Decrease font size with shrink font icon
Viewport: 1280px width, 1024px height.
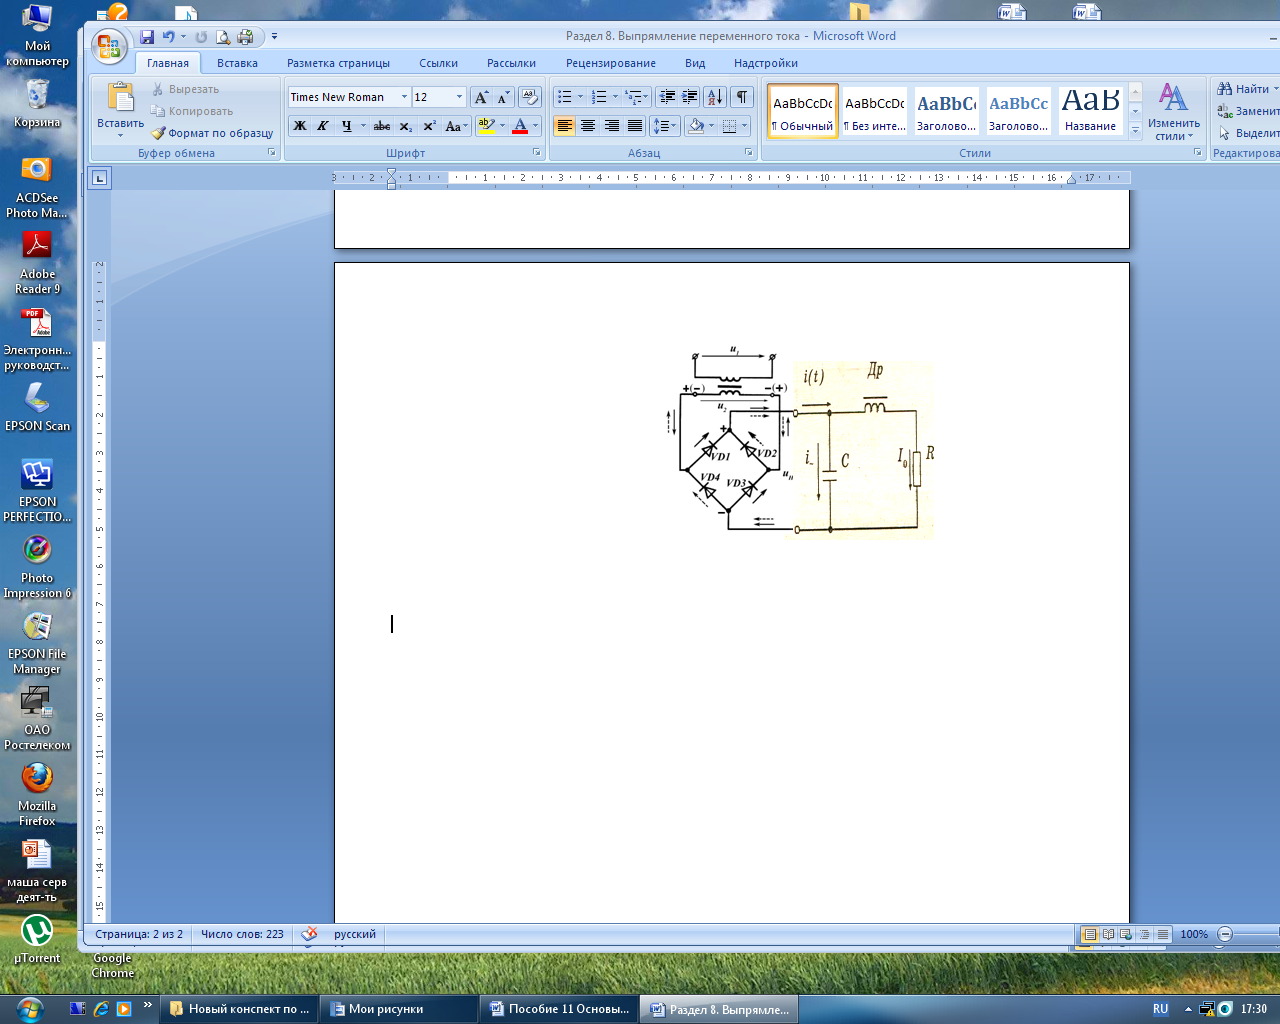pyautogui.click(x=503, y=97)
